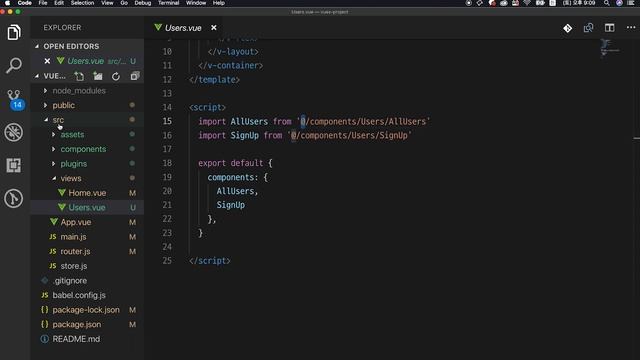This screenshot has height=360, width=640.
Task: Click line number 15 in gutter
Action: [167, 121]
